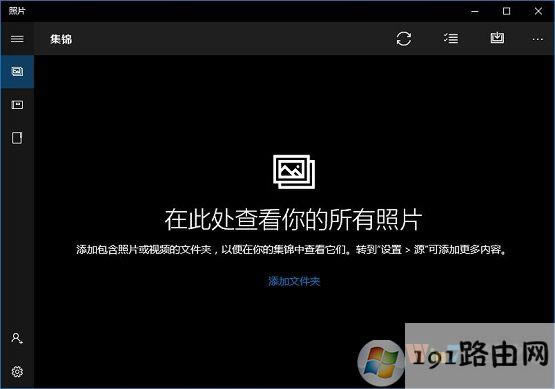The height and width of the screenshot is (389, 555).
Task: Open the hamburger navigation menu
Action: point(17,39)
